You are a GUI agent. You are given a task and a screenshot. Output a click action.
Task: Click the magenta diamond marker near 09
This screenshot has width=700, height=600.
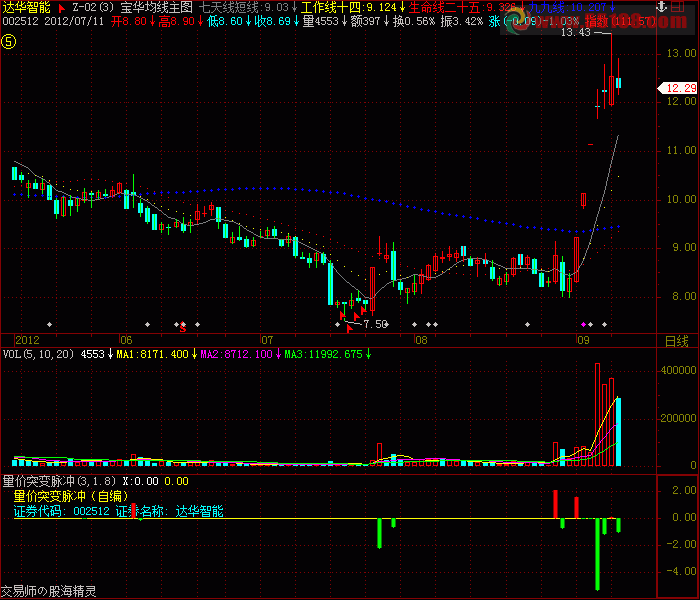[585, 324]
